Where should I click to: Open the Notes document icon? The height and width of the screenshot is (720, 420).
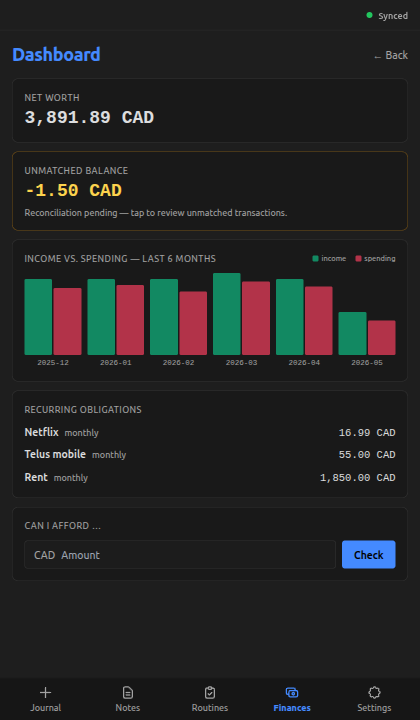click(128, 692)
